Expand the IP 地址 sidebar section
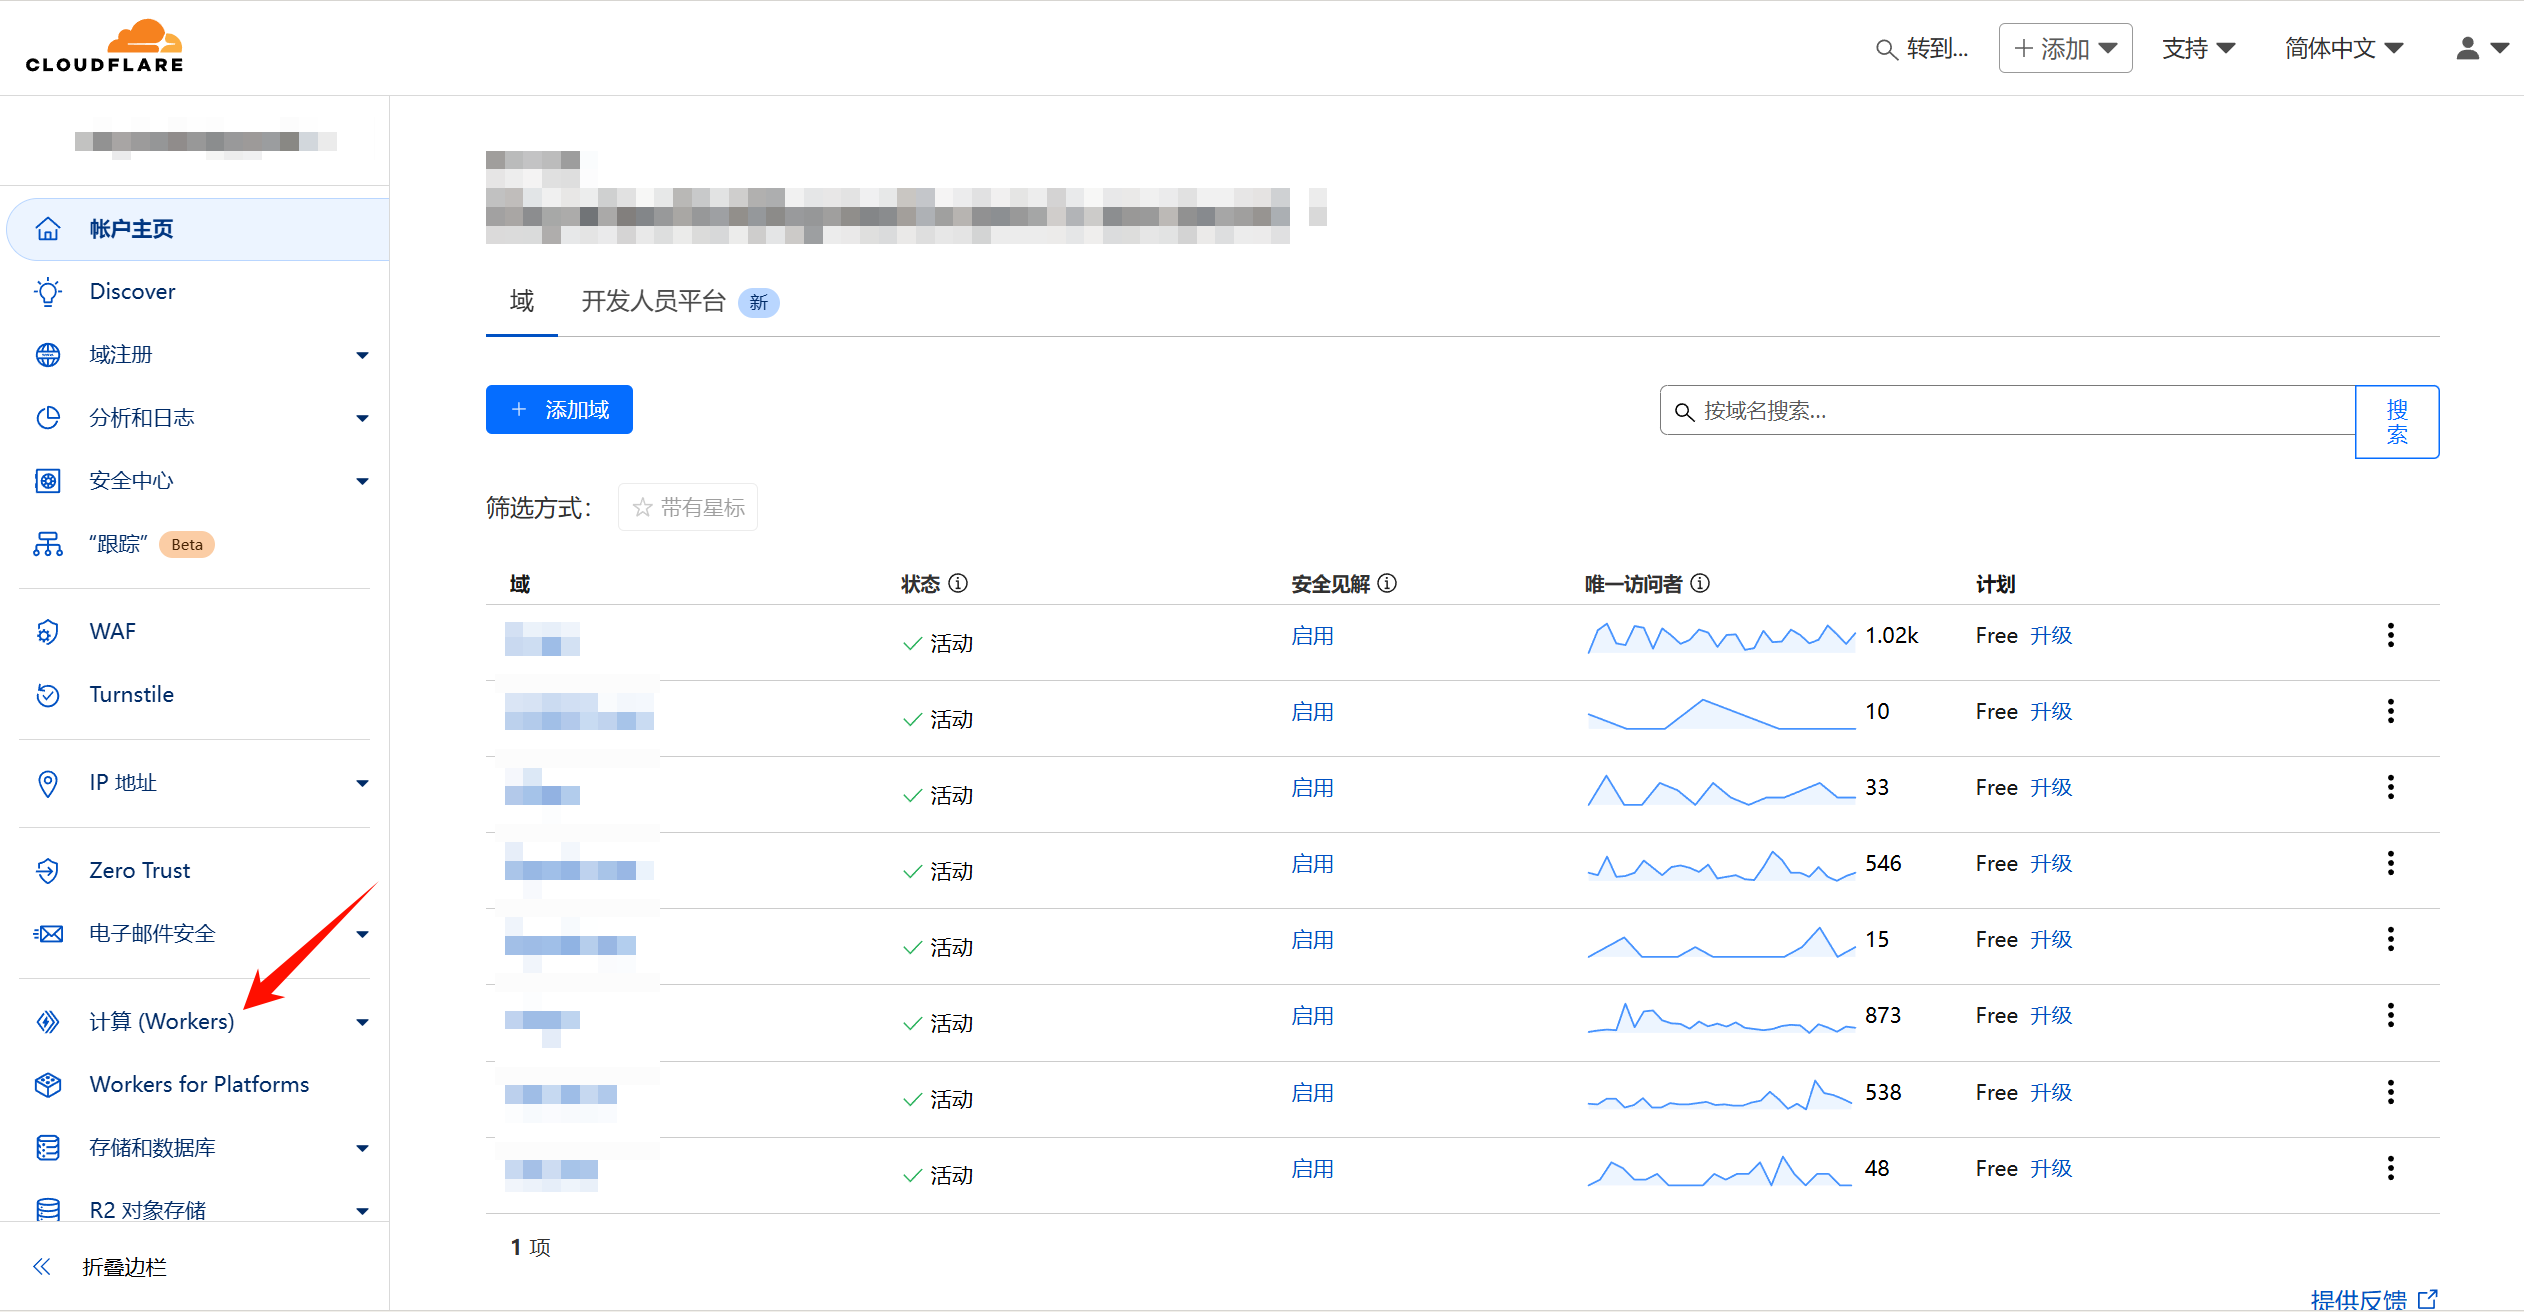The height and width of the screenshot is (1312, 2524). click(x=362, y=783)
